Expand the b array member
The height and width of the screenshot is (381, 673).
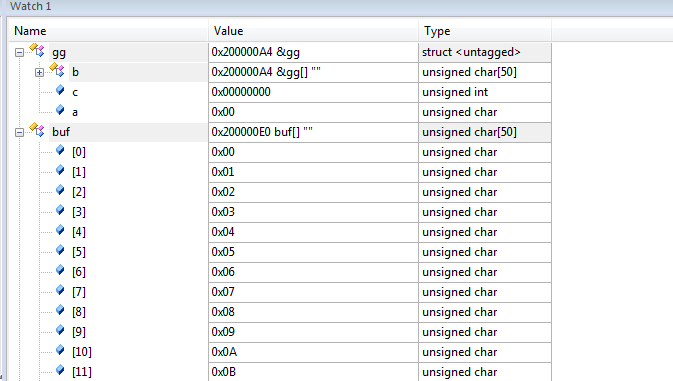(x=39, y=73)
